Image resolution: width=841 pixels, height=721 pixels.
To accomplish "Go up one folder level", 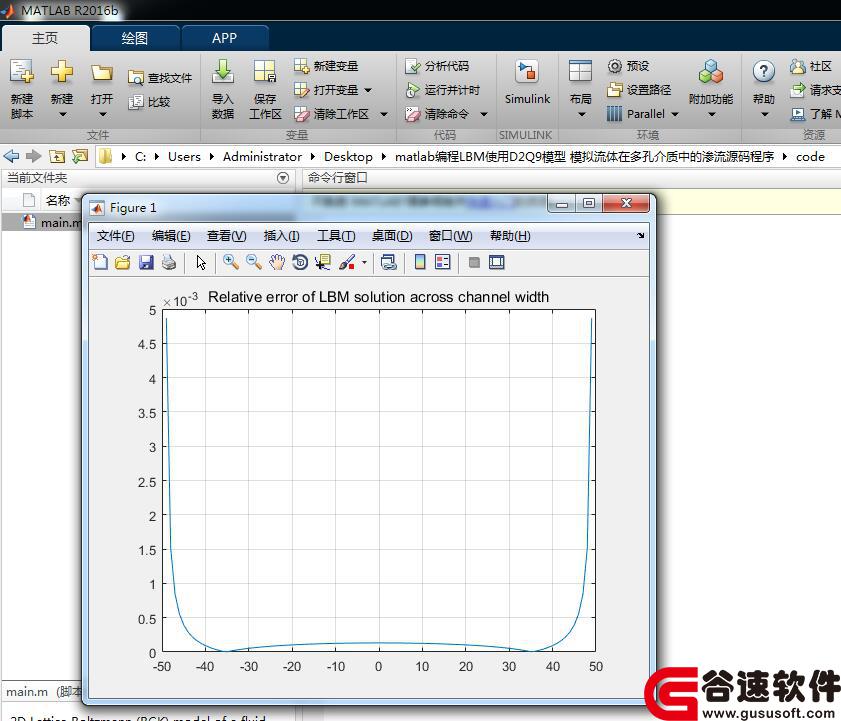I will tap(57, 156).
